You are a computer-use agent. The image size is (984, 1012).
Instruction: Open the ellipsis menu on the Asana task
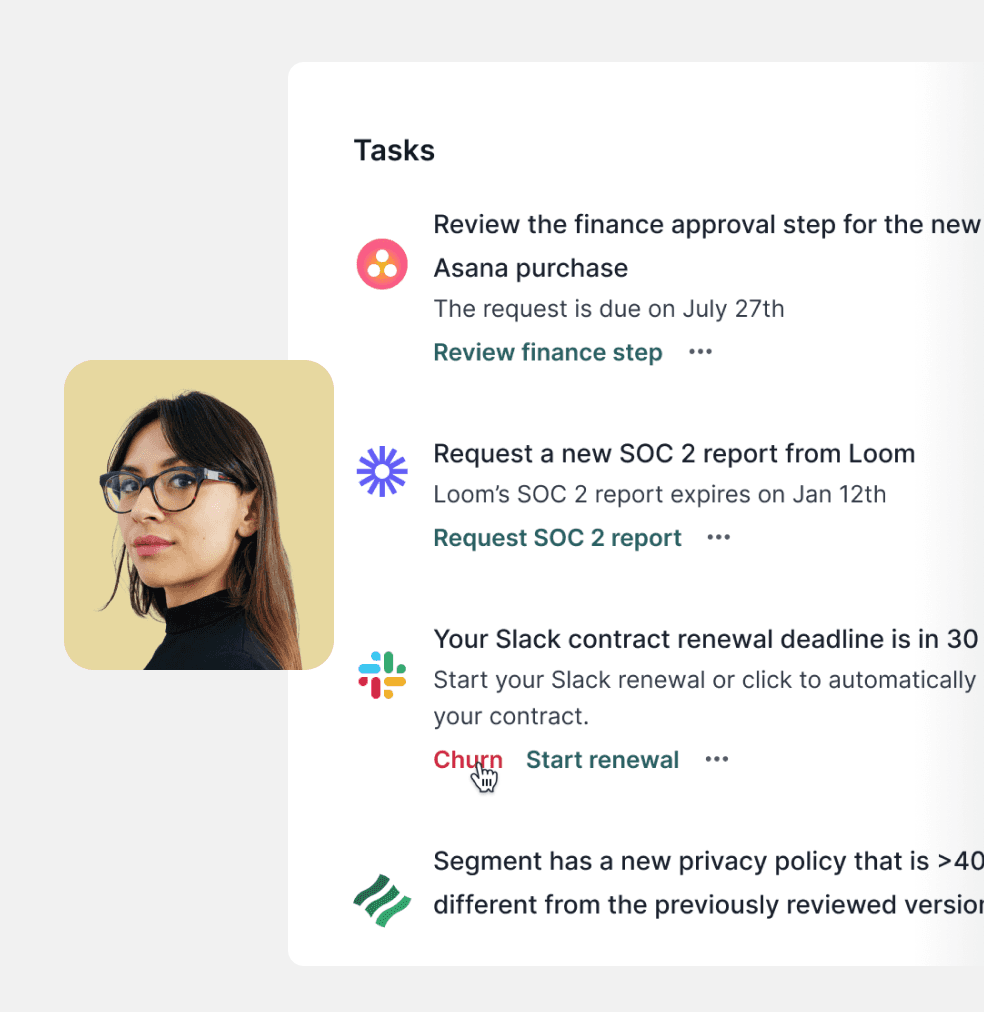pos(700,351)
